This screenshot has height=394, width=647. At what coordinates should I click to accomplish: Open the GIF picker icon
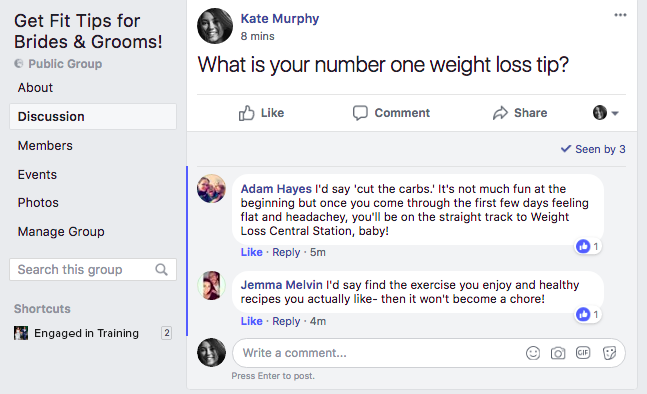point(583,353)
